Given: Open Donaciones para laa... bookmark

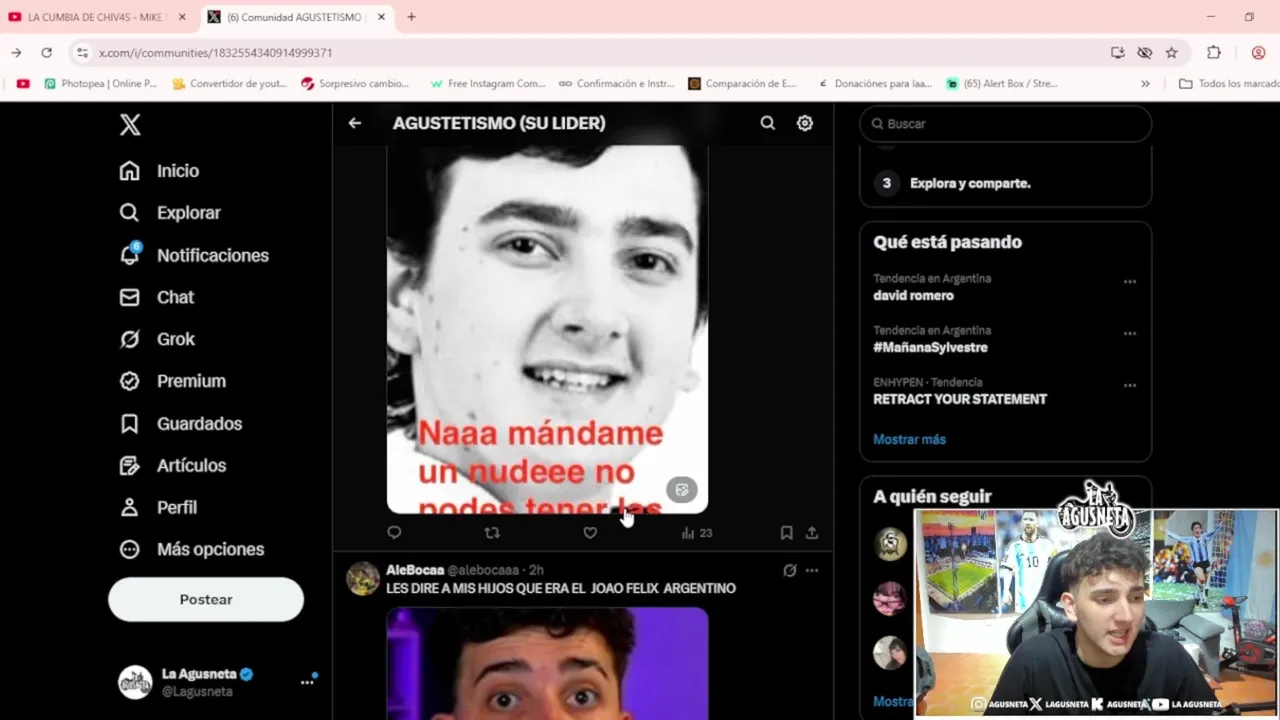Looking at the screenshot, I should (874, 84).
